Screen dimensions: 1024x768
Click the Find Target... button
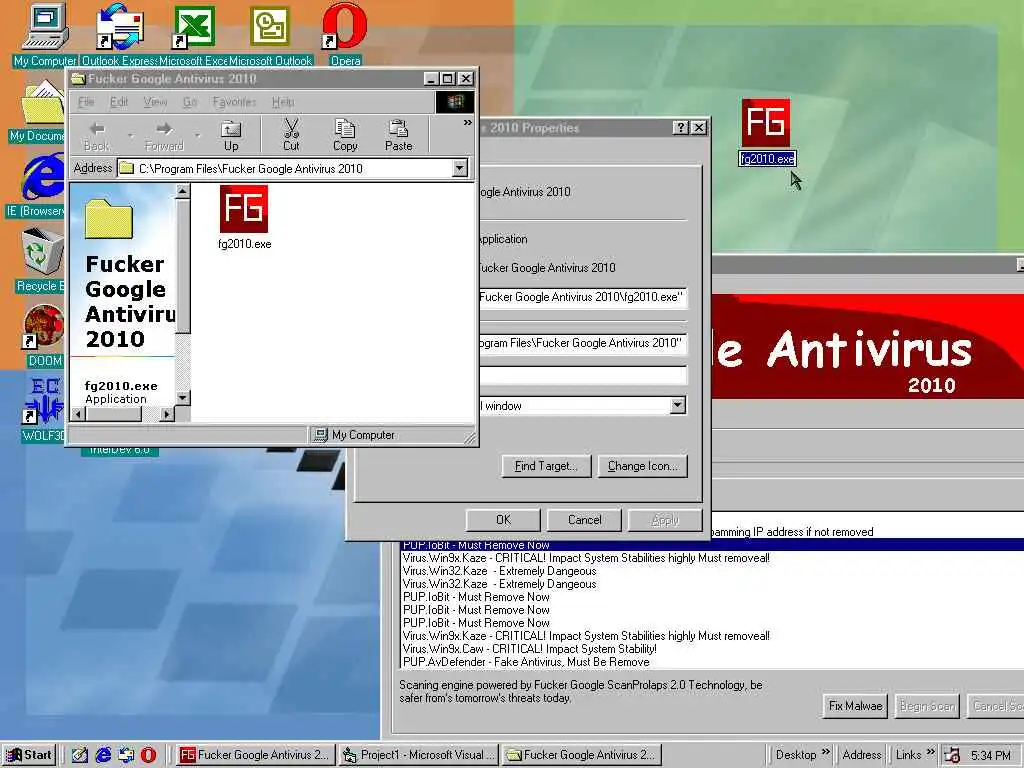[547, 466]
